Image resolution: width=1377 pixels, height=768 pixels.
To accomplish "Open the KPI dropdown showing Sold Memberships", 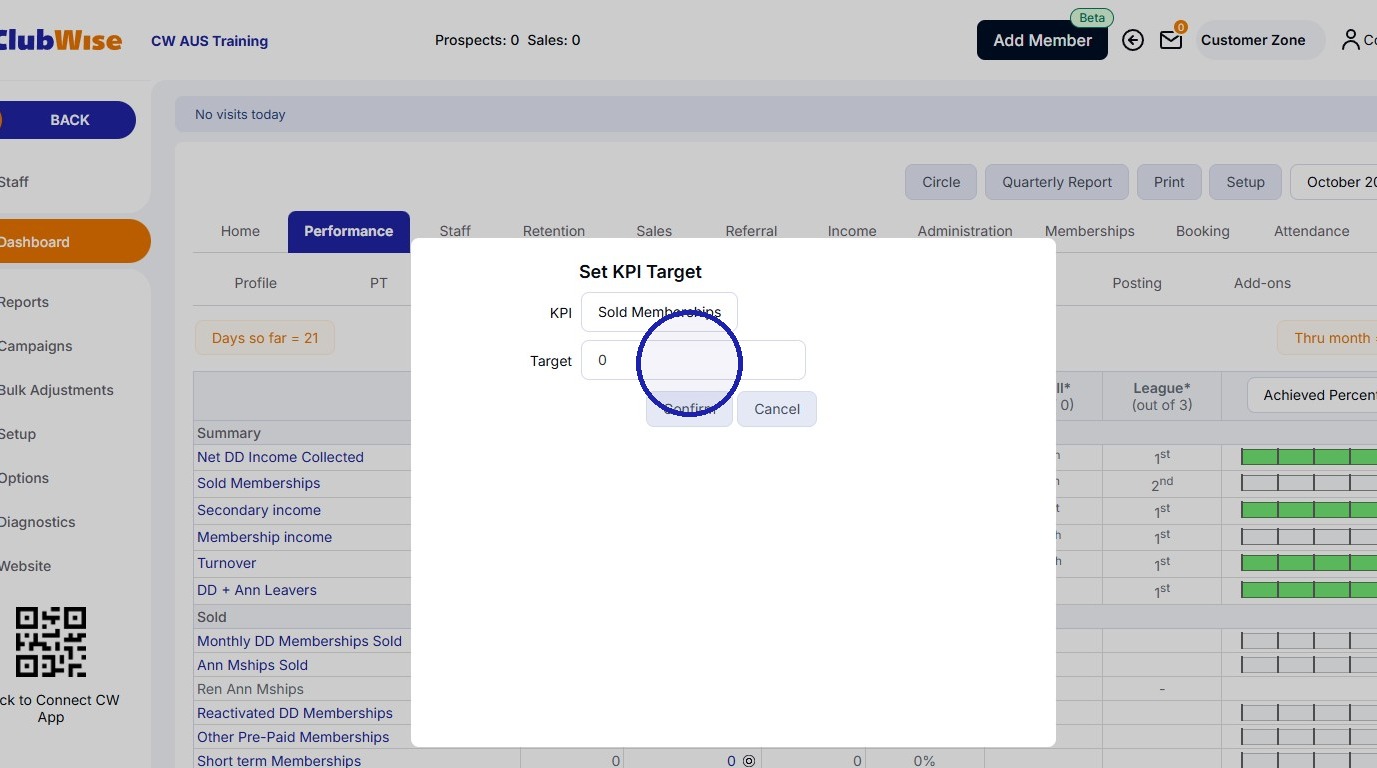I will coord(659,312).
